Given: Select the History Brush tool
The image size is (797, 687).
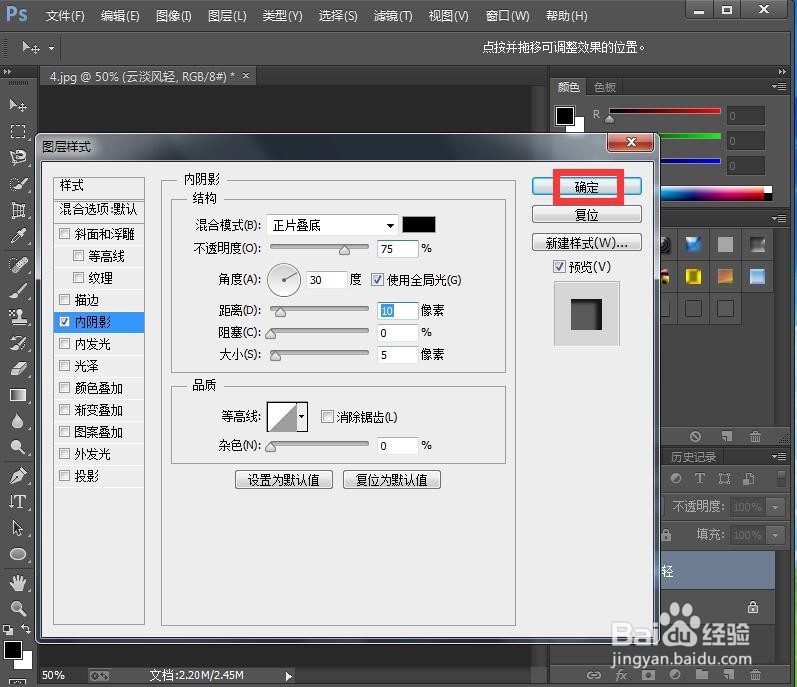Looking at the screenshot, I should [18, 344].
